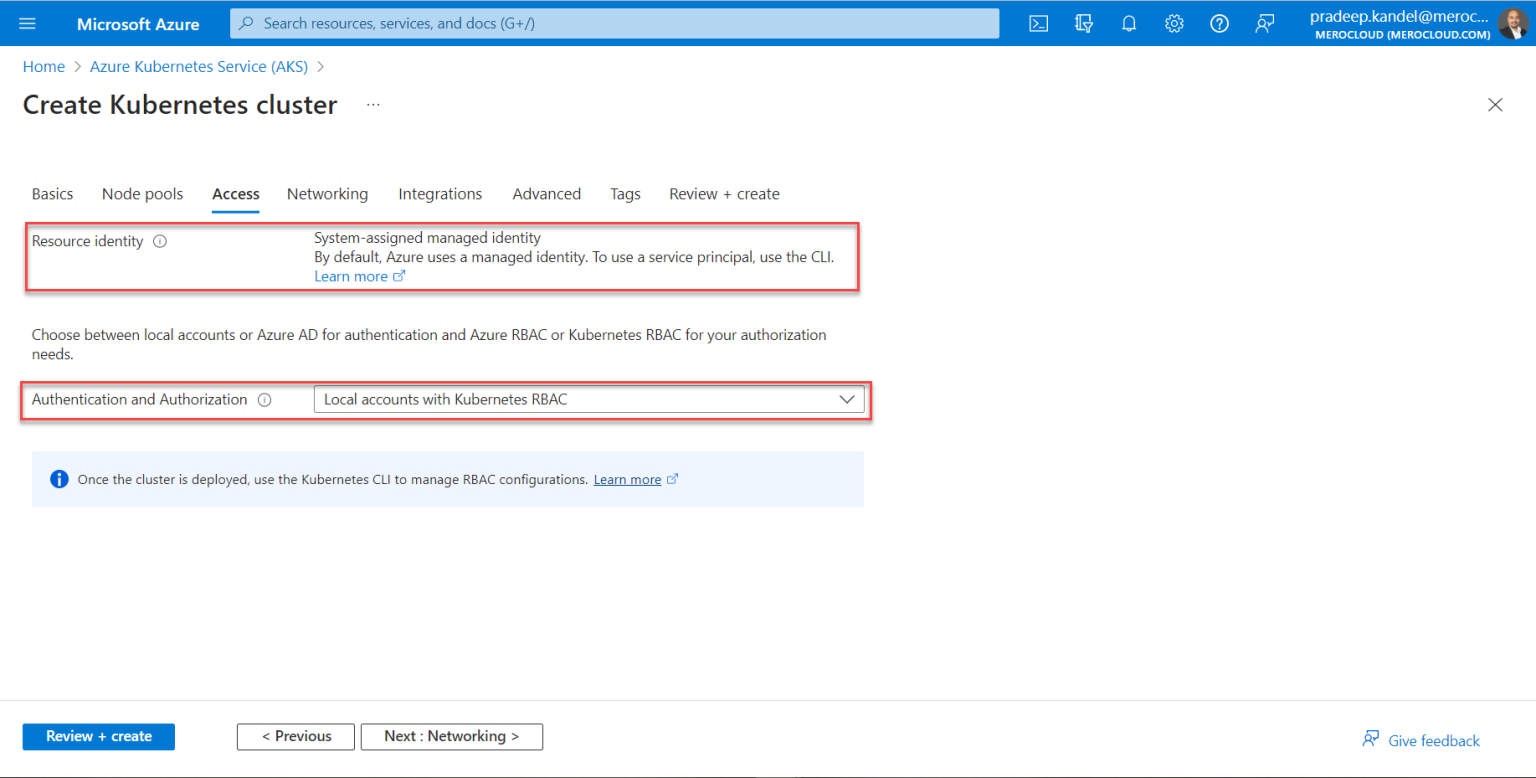Viewport: 1536px width, 778px height.
Task: Open the portal Settings gear
Action: click(x=1174, y=22)
